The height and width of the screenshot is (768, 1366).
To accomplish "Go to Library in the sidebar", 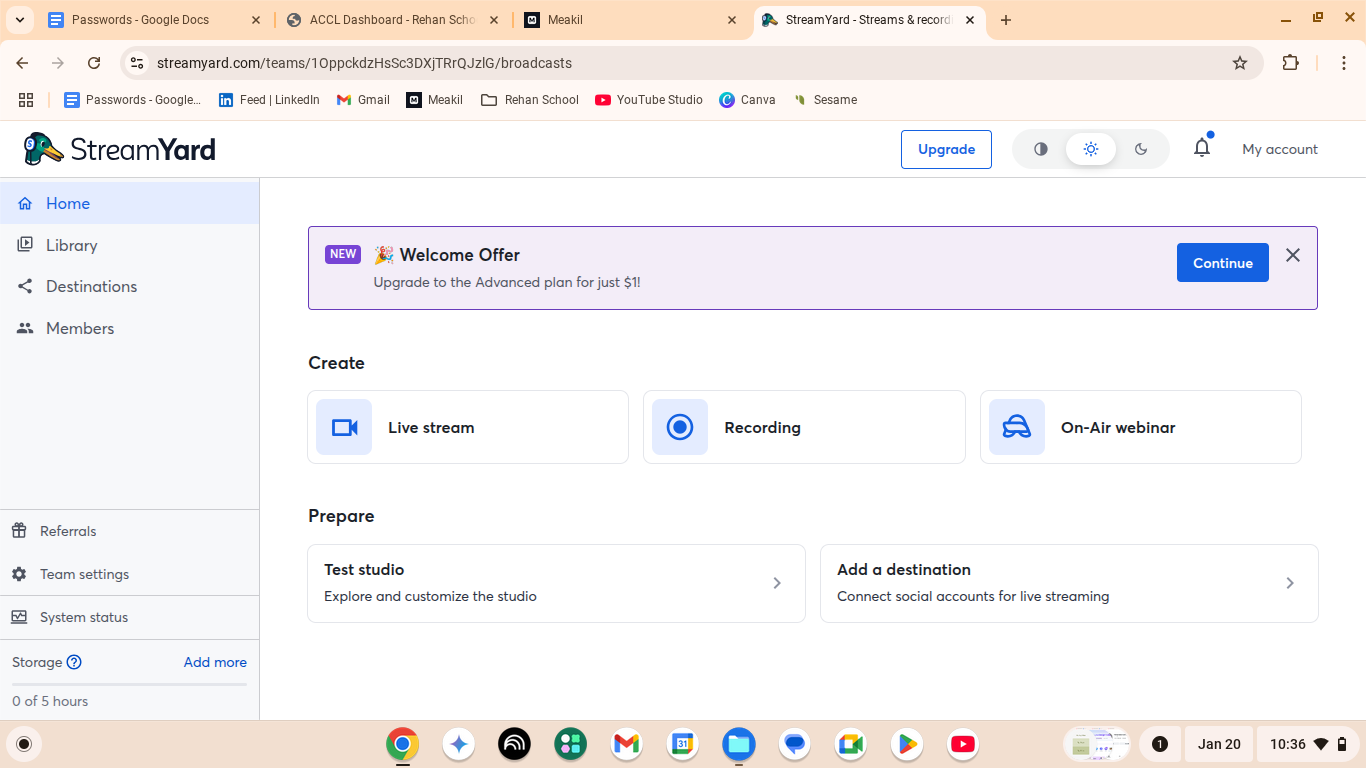I will pos(71,245).
